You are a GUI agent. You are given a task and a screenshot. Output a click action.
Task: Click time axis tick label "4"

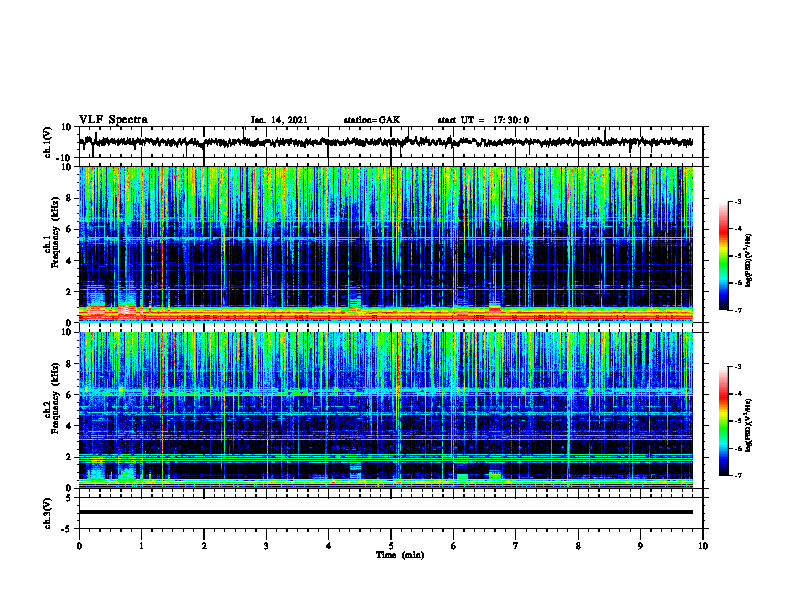coord(328,546)
